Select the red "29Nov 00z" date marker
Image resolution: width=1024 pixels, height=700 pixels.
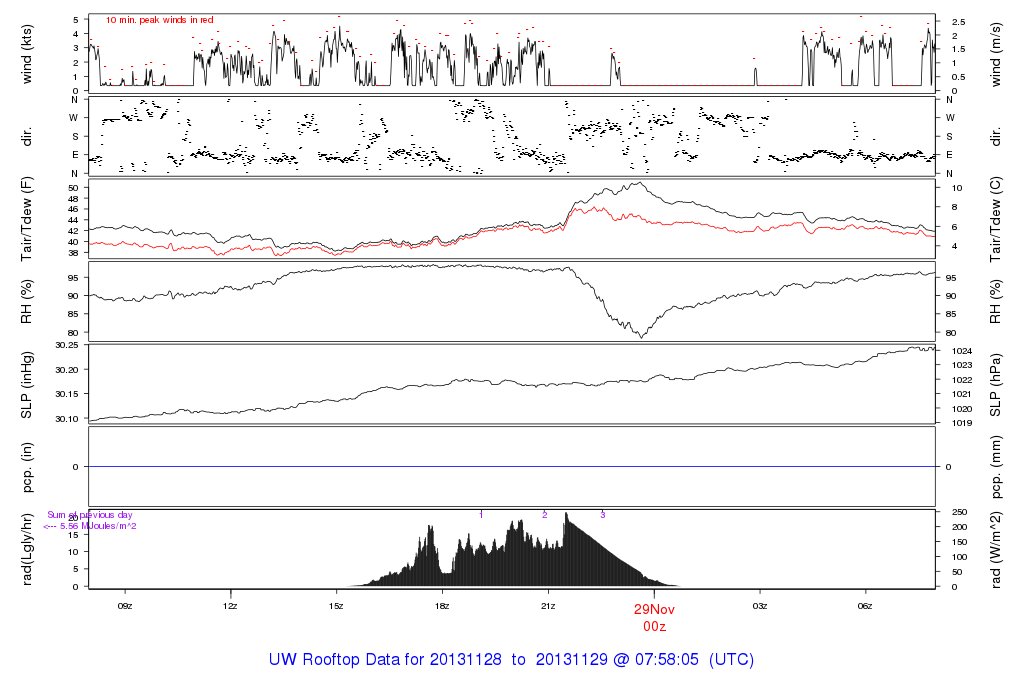coord(654,616)
